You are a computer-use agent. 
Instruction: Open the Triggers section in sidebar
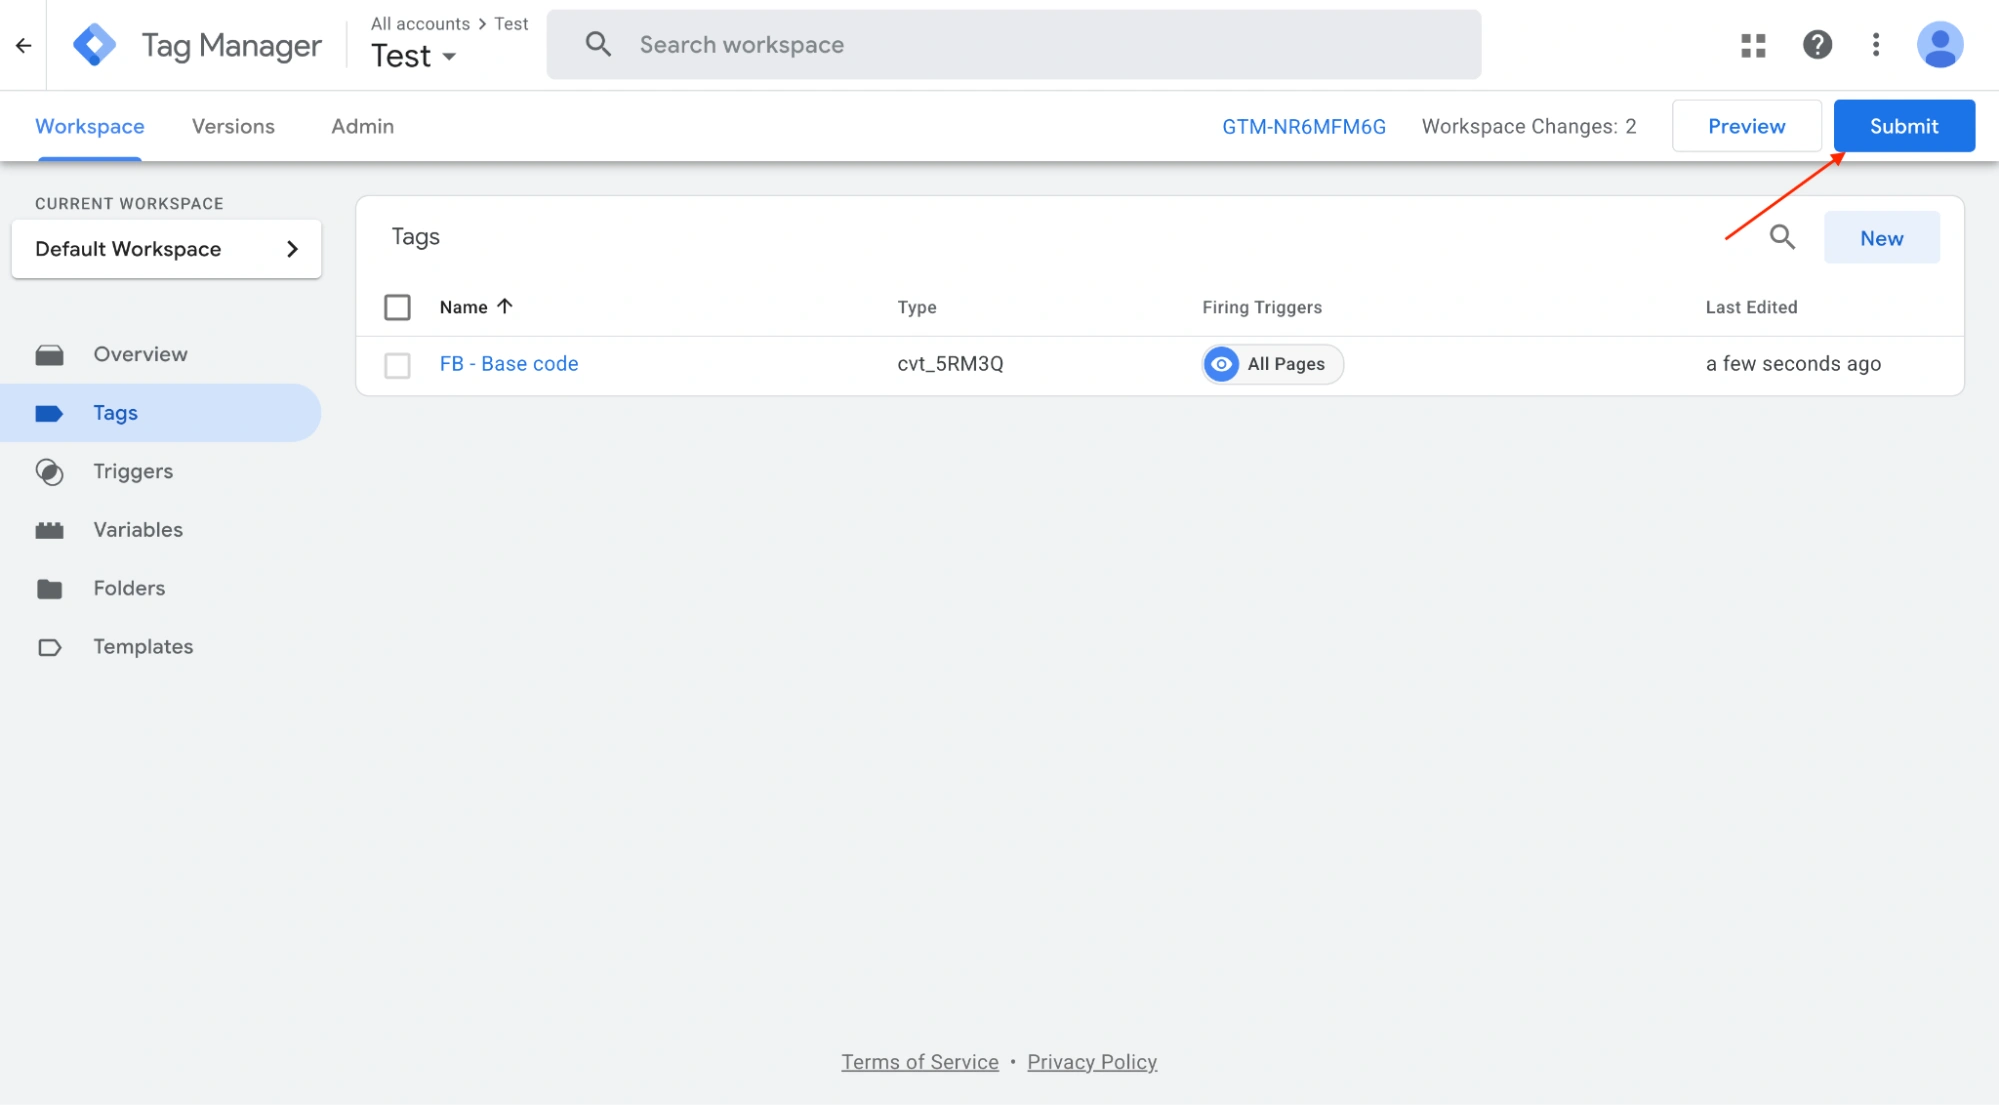(133, 471)
